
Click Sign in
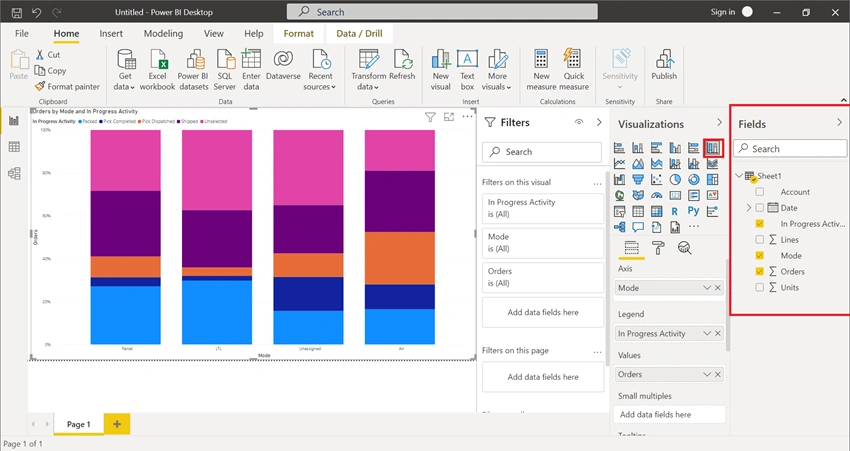pyautogui.click(x=723, y=12)
